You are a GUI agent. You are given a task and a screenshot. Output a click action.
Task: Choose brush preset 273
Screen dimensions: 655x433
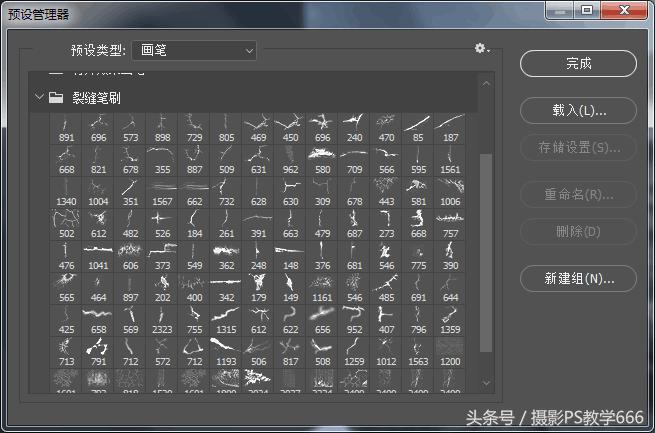point(386,225)
